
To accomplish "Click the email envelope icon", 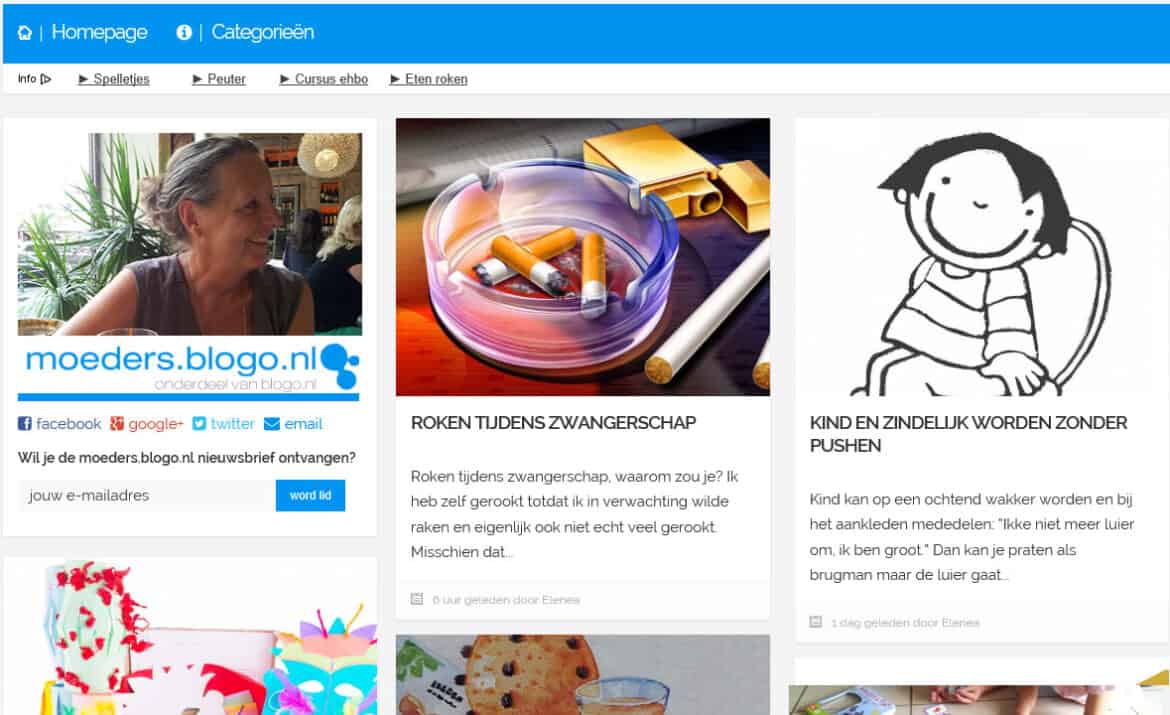I will 272,424.
